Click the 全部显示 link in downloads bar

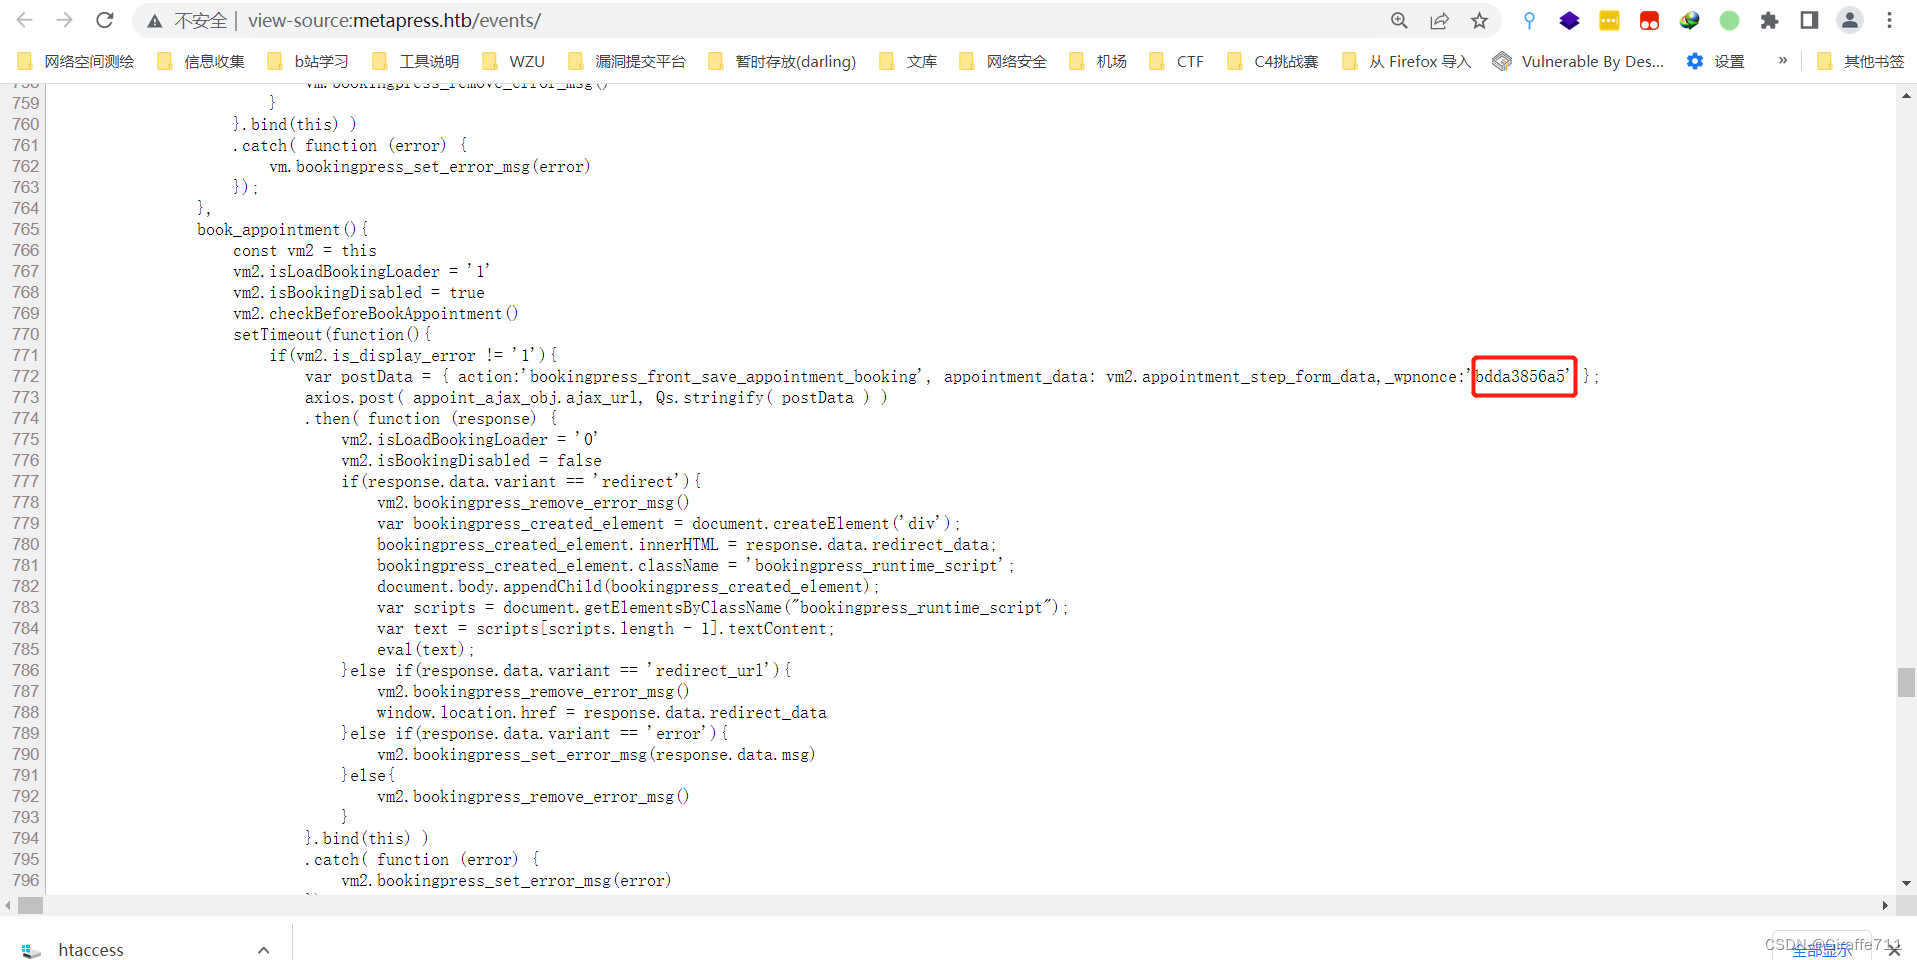coord(1822,951)
